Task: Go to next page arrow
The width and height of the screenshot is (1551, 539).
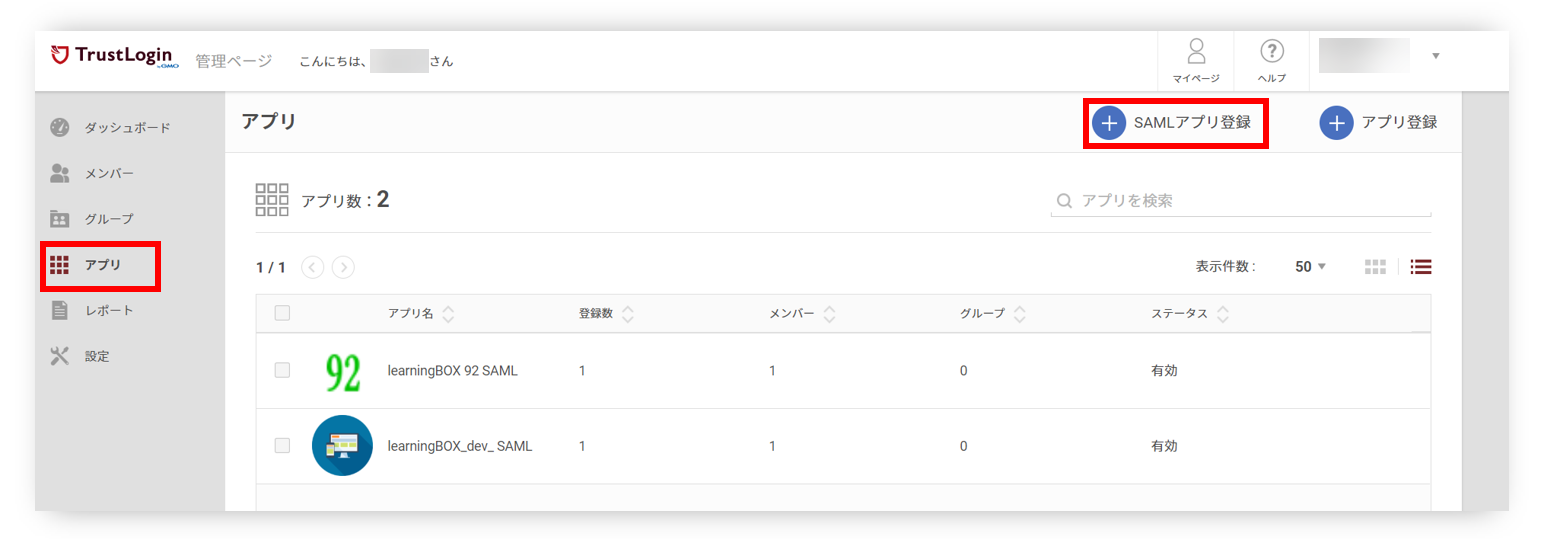Action: click(x=343, y=267)
